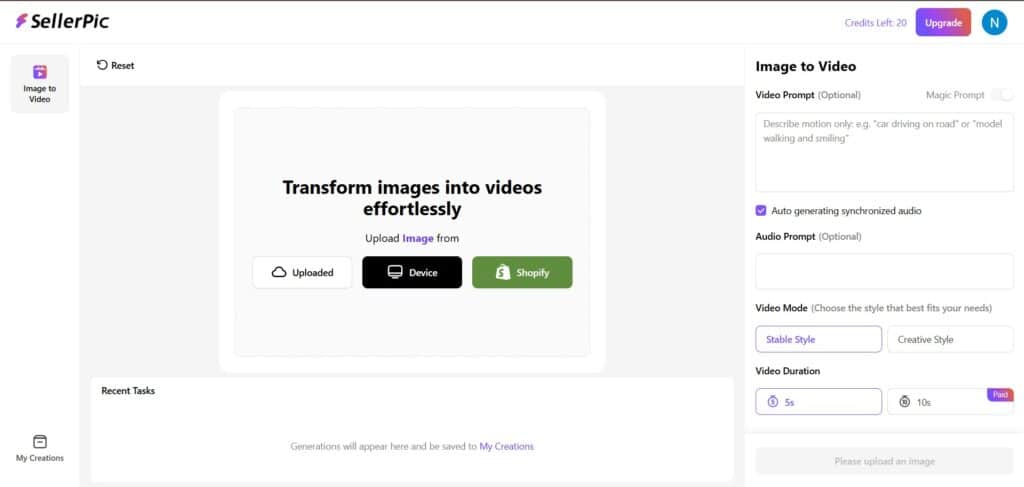Upload image from Shopify
Viewport: 1024px width, 487px height.
point(522,272)
